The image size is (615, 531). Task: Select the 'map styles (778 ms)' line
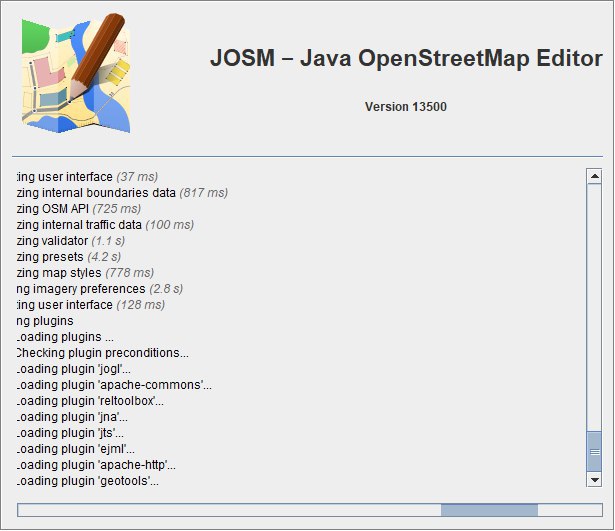pos(86,273)
